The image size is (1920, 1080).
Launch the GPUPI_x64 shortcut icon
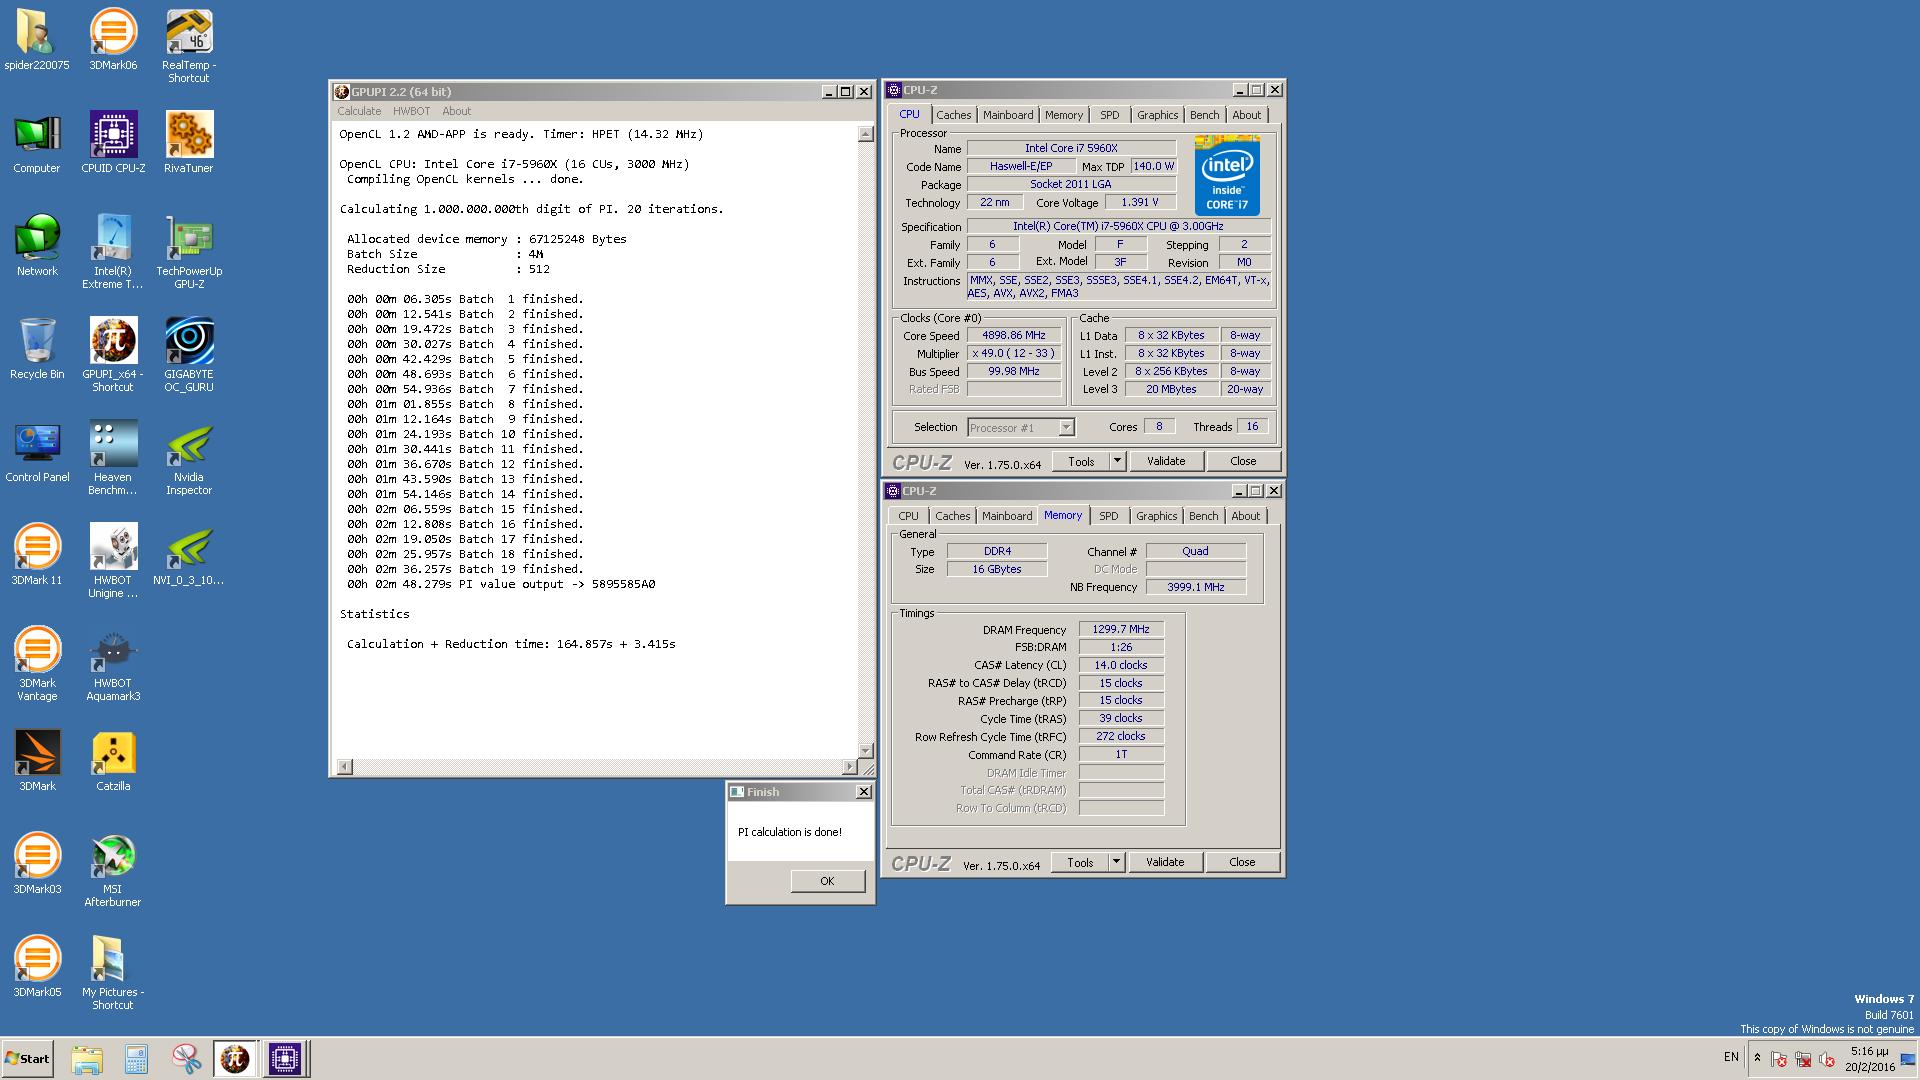[113, 355]
